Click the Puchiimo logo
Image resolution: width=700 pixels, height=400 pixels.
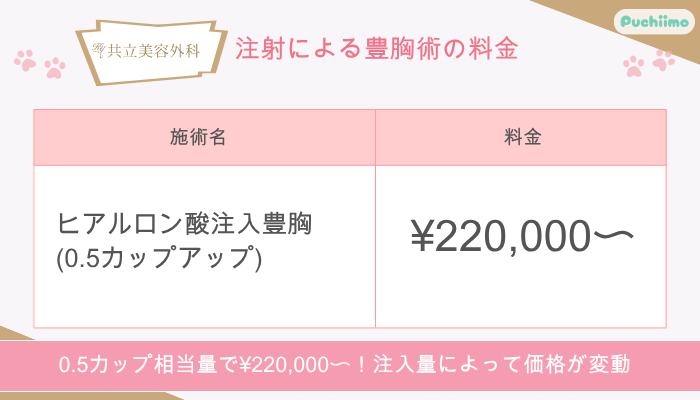click(654, 22)
